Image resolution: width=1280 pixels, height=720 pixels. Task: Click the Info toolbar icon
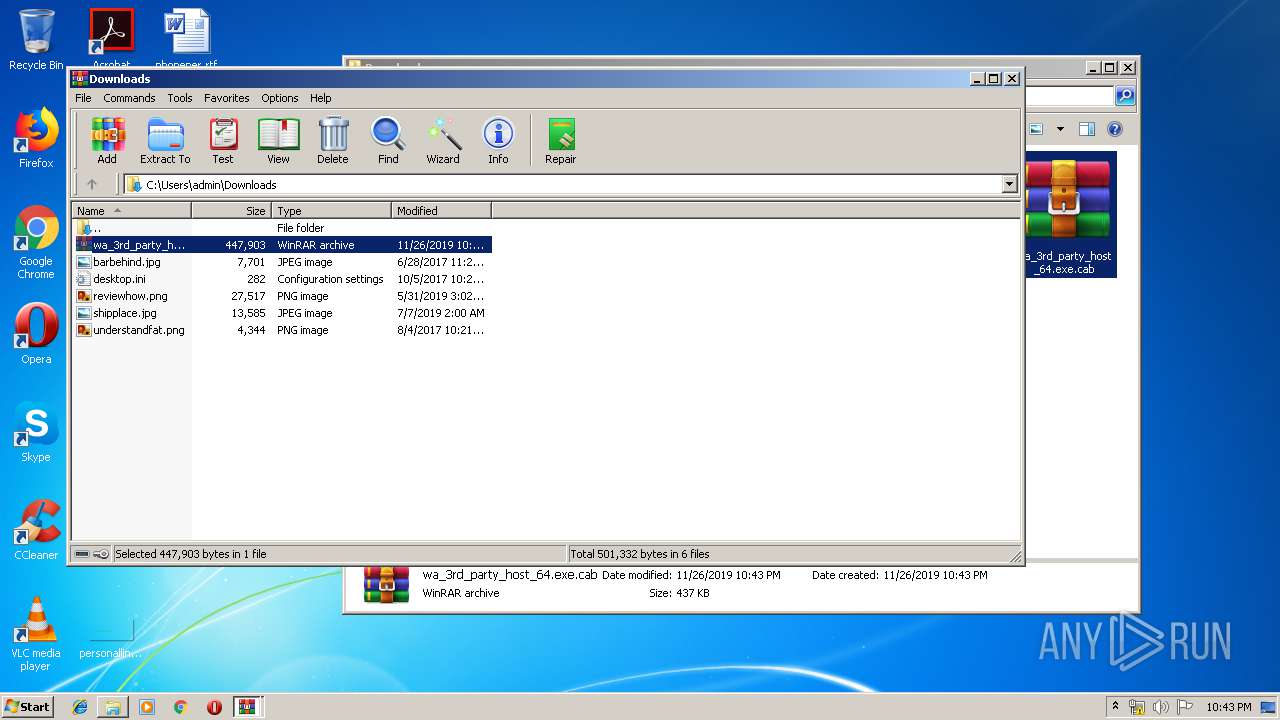(x=498, y=140)
